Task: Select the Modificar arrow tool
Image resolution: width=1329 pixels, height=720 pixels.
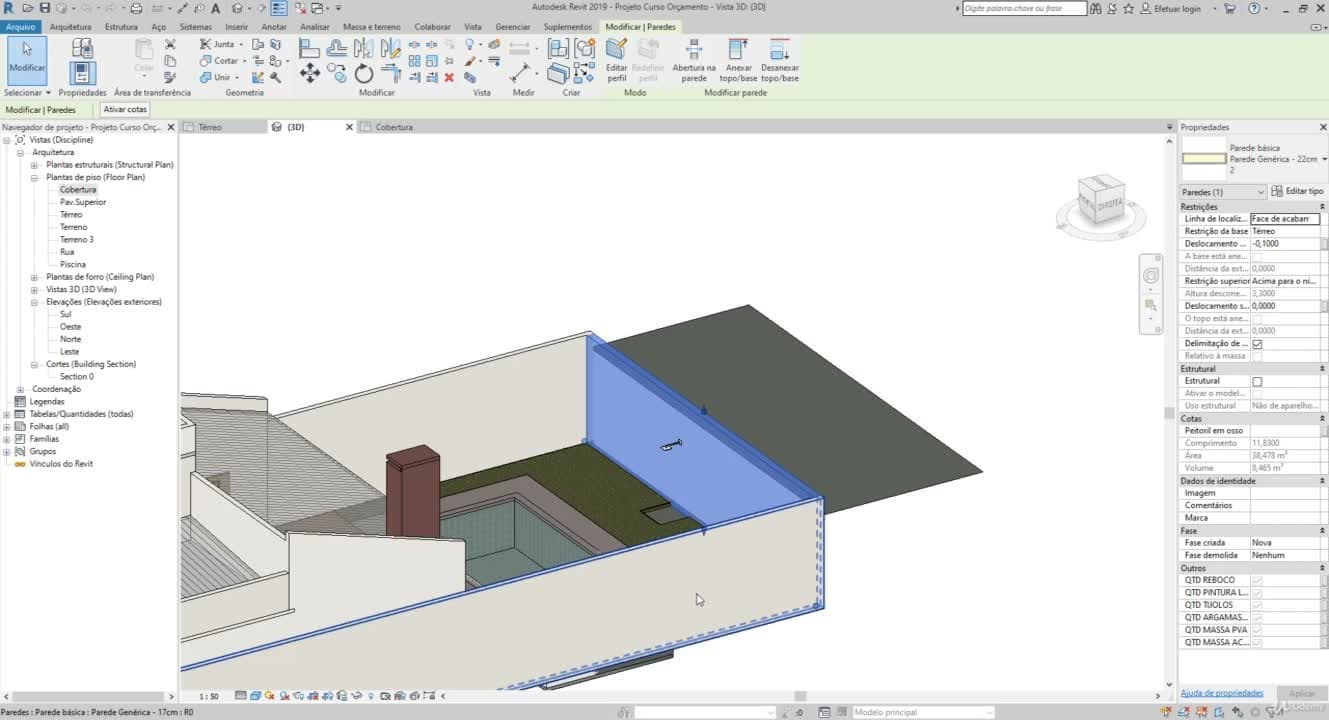Action: (27, 59)
